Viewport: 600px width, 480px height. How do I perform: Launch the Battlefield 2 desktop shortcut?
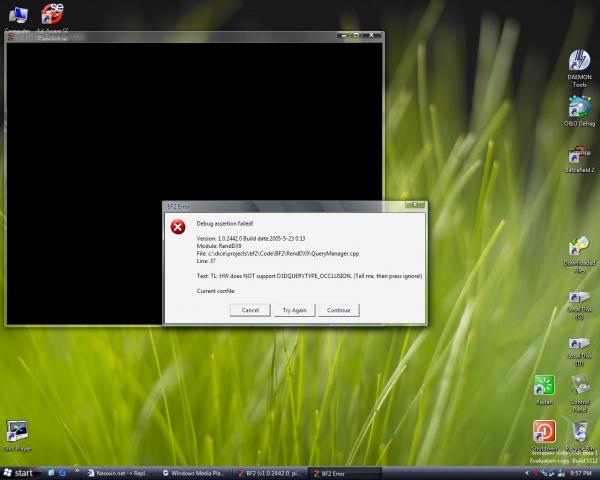pos(579,159)
